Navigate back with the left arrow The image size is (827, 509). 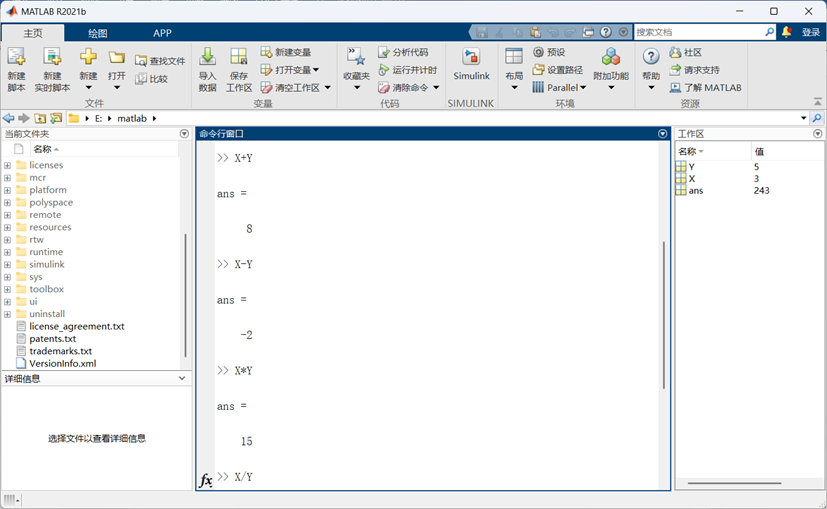[x=8, y=118]
